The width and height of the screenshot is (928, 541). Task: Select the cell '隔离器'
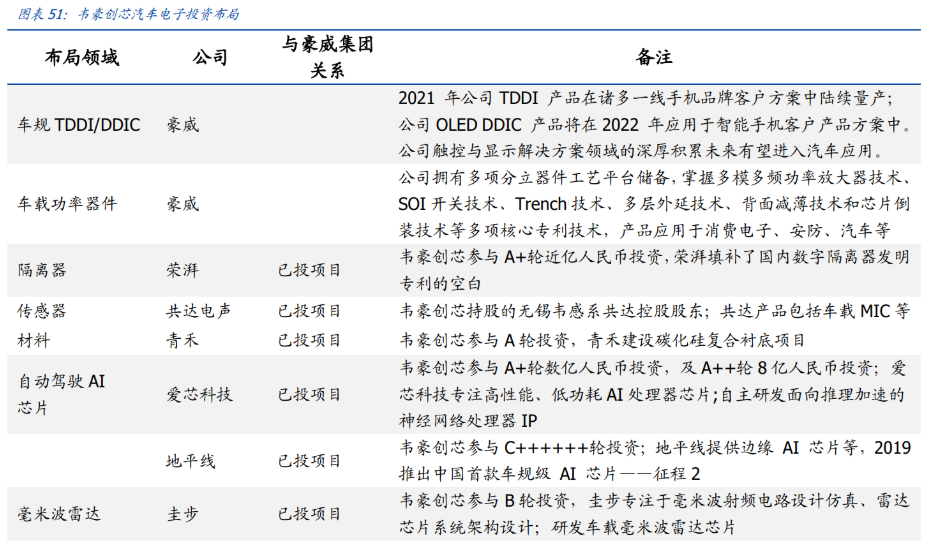coord(41,270)
